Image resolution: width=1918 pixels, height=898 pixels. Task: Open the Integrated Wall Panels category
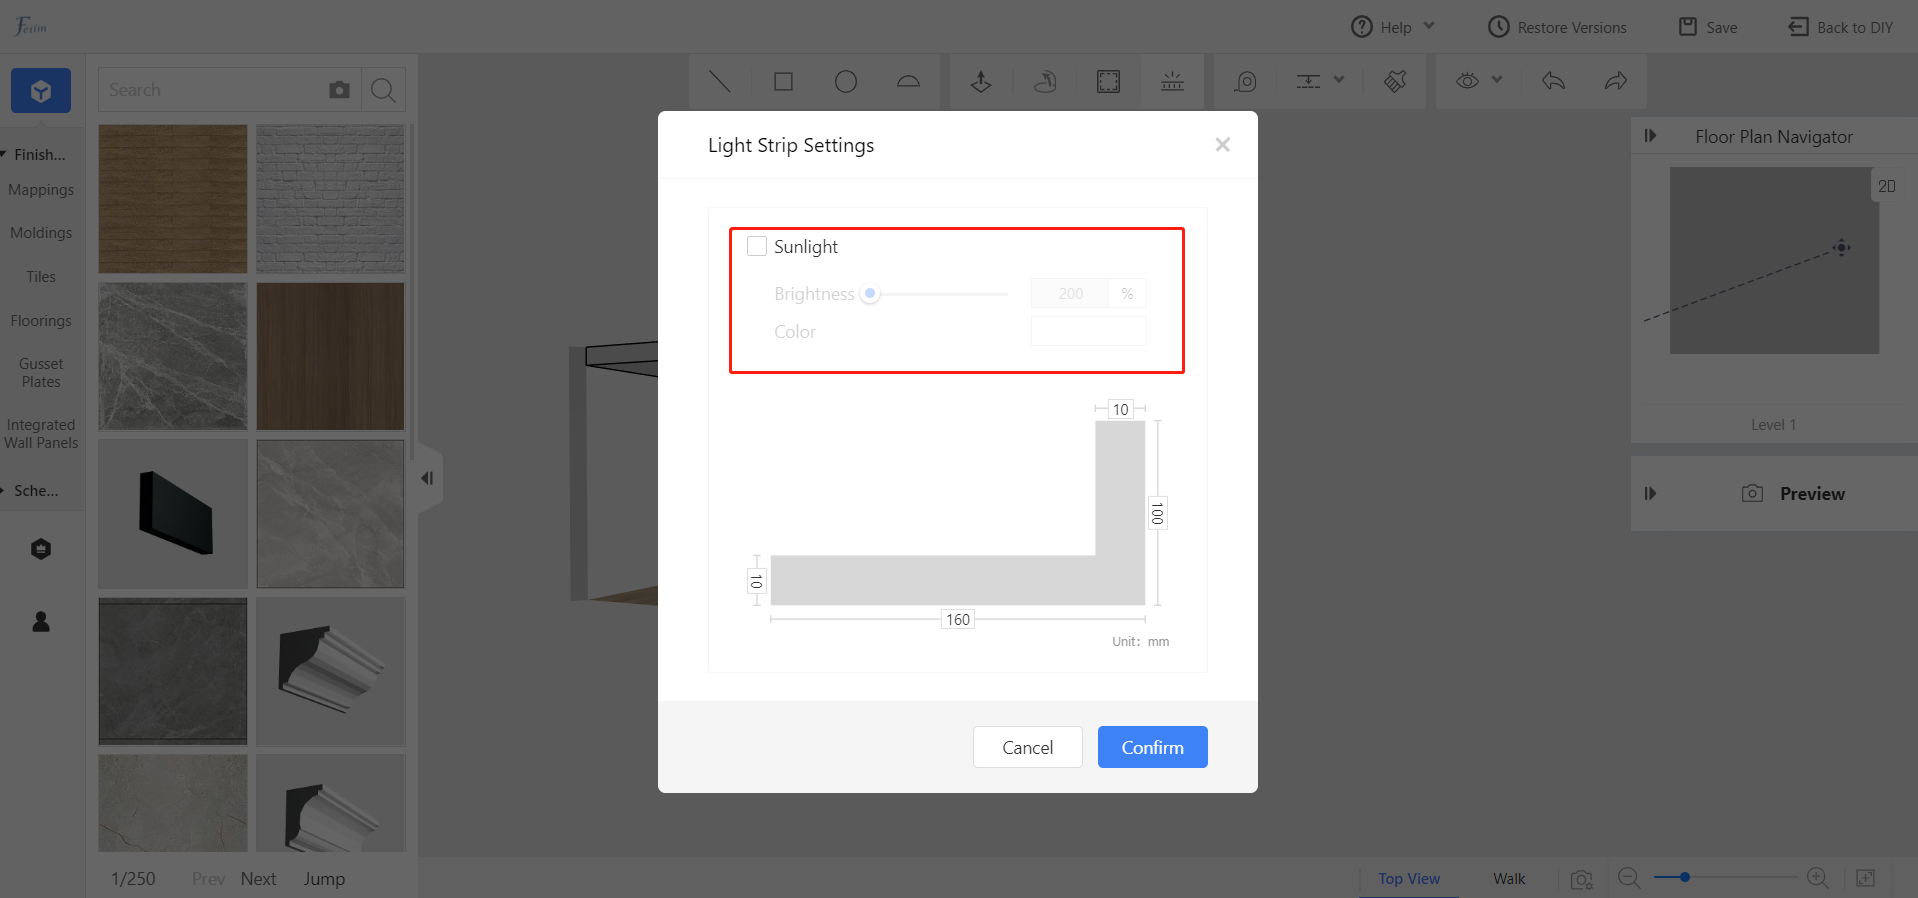coord(41,434)
